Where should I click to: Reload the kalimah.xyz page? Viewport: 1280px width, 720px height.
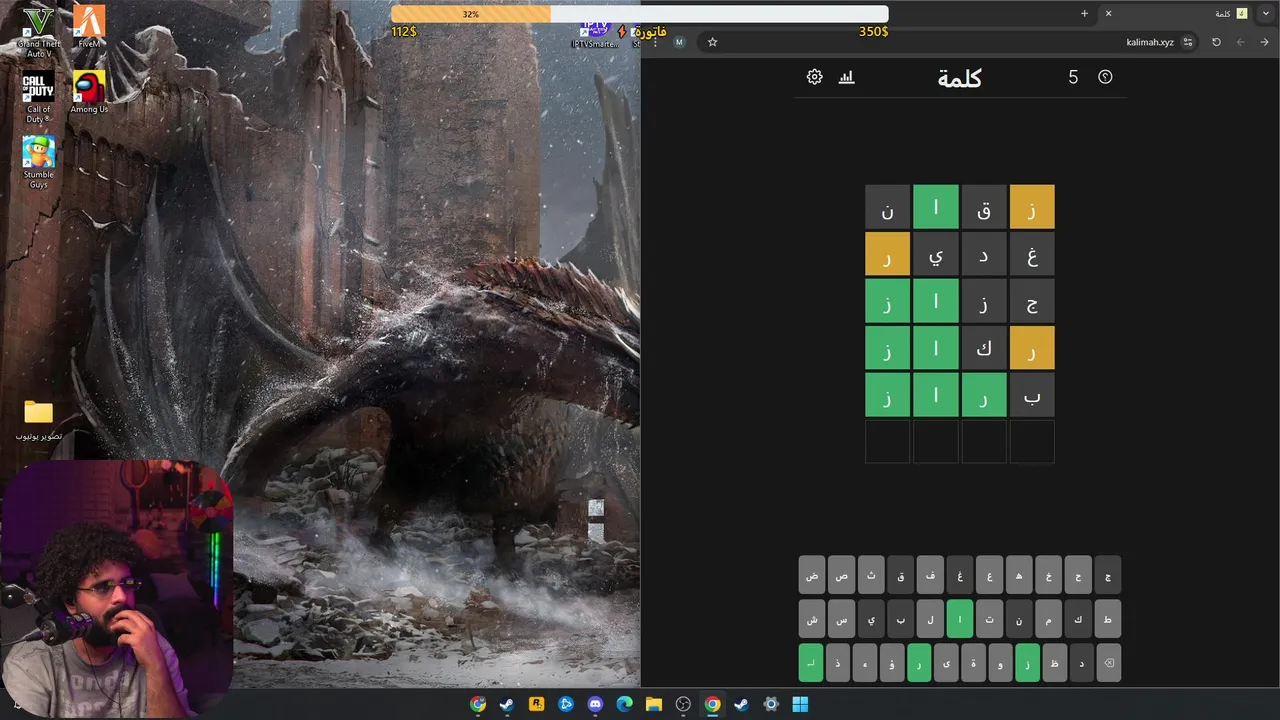click(x=1216, y=42)
